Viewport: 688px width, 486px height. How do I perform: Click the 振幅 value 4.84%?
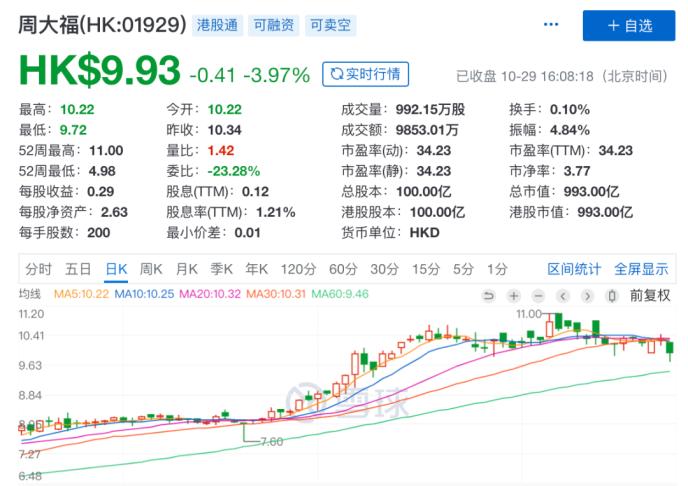coord(570,130)
